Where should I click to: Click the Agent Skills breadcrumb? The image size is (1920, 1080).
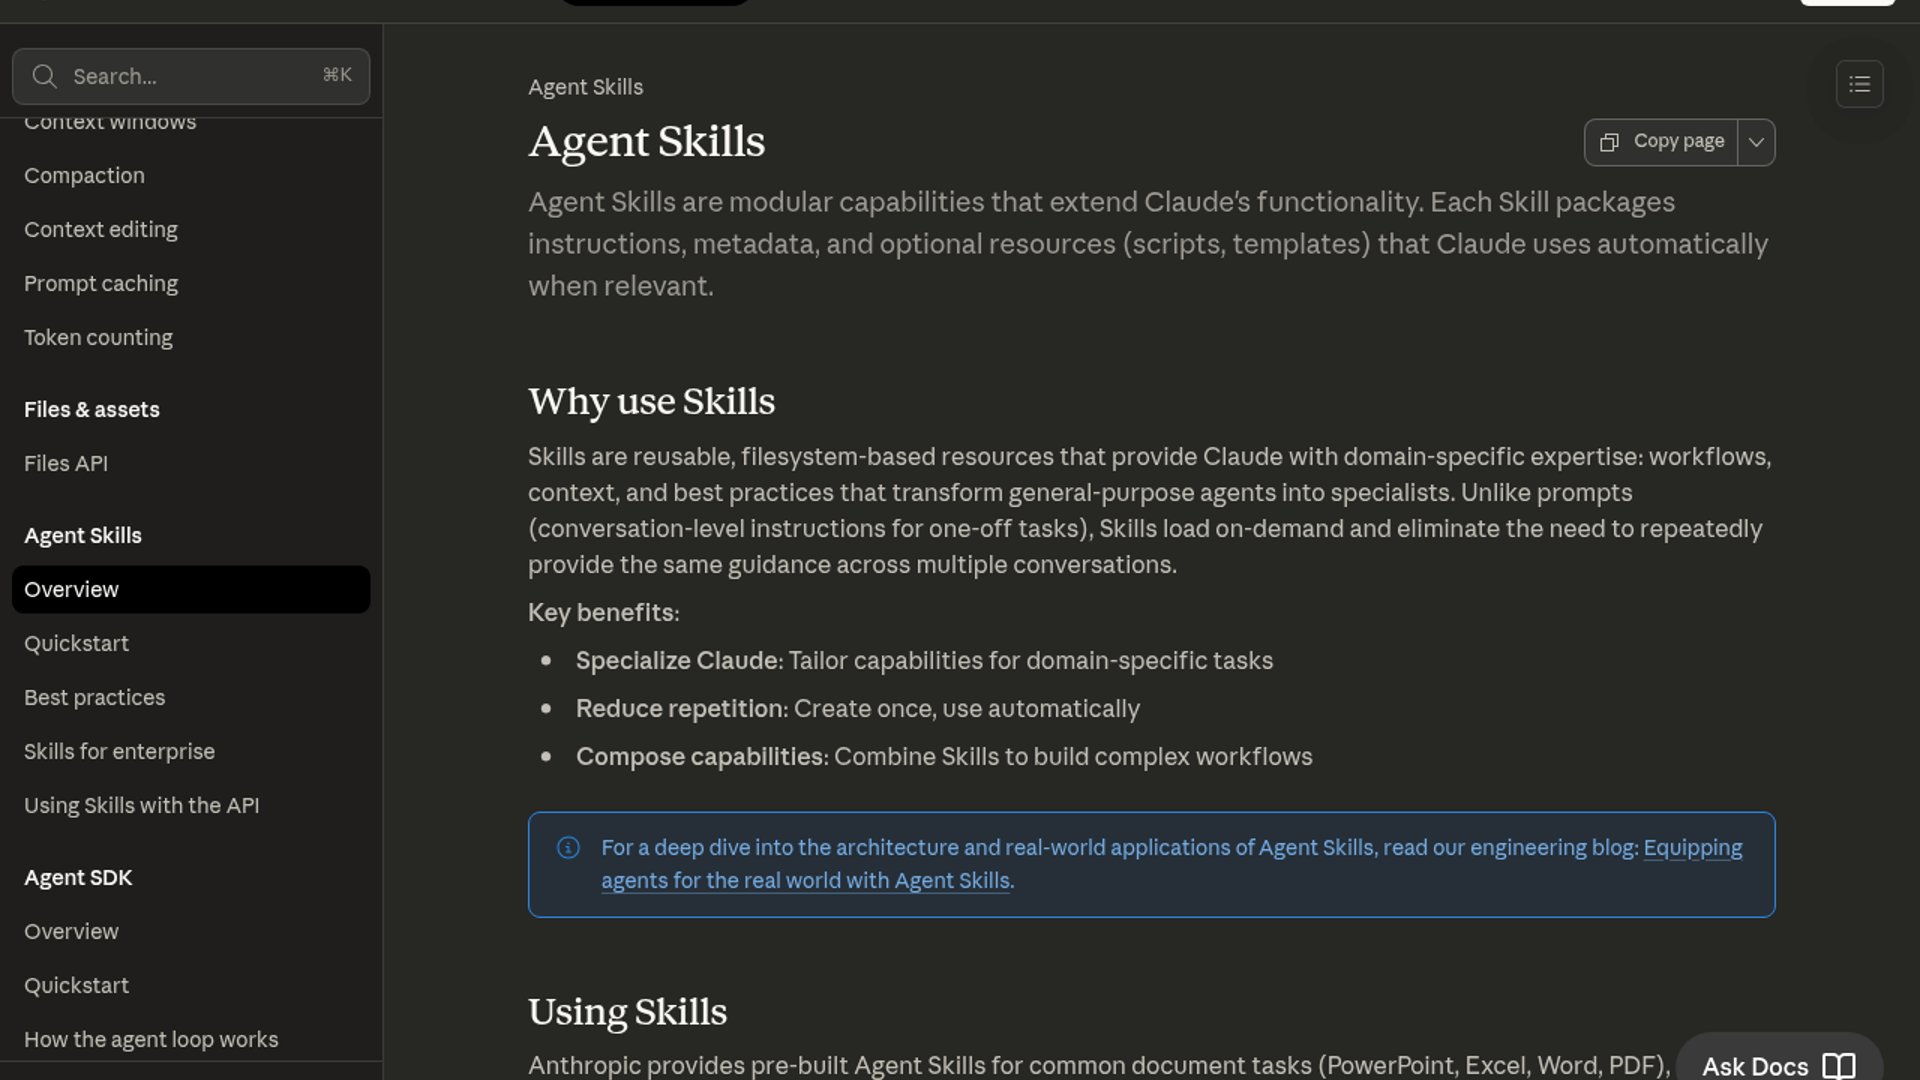click(585, 88)
